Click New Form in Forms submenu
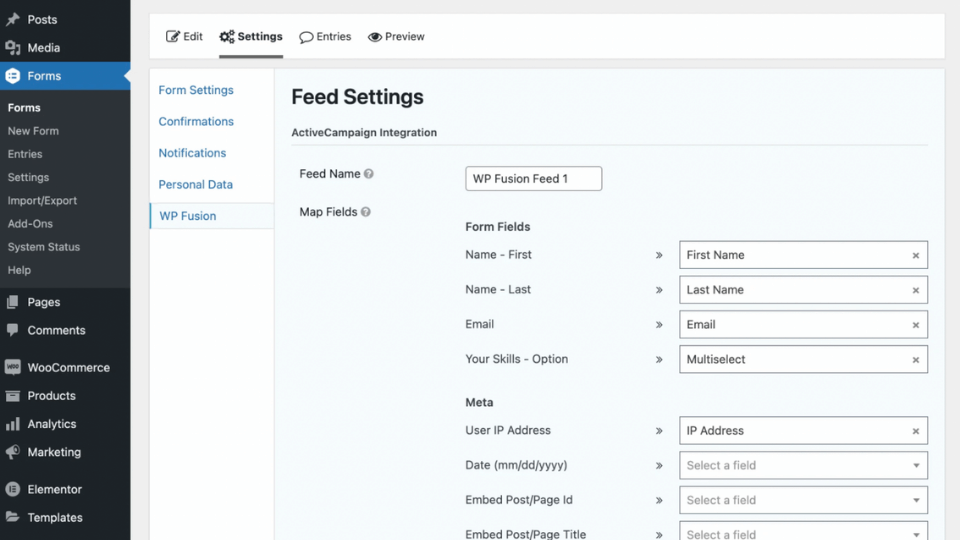The height and width of the screenshot is (540, 960). pyautogui.click(x=33, y=131)
